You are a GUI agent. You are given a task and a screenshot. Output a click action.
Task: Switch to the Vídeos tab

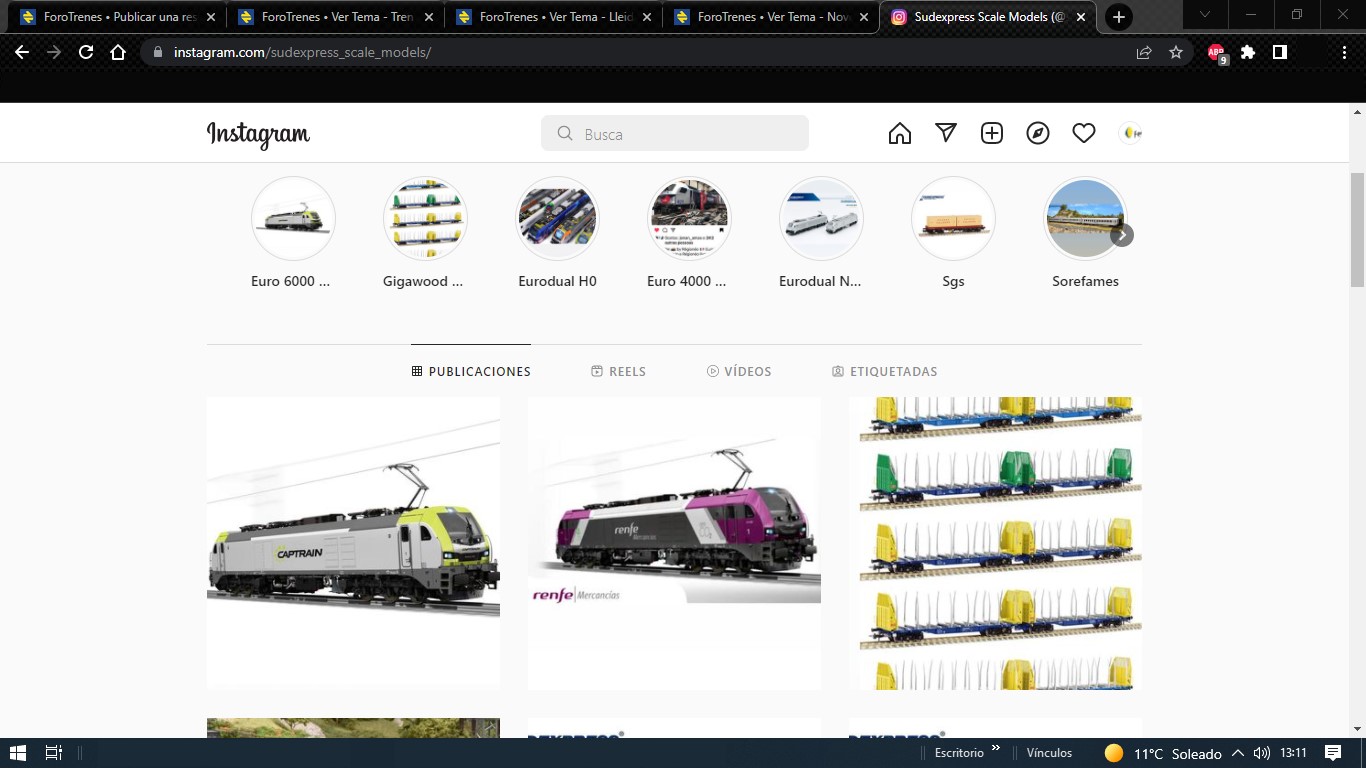click(739, 371)
